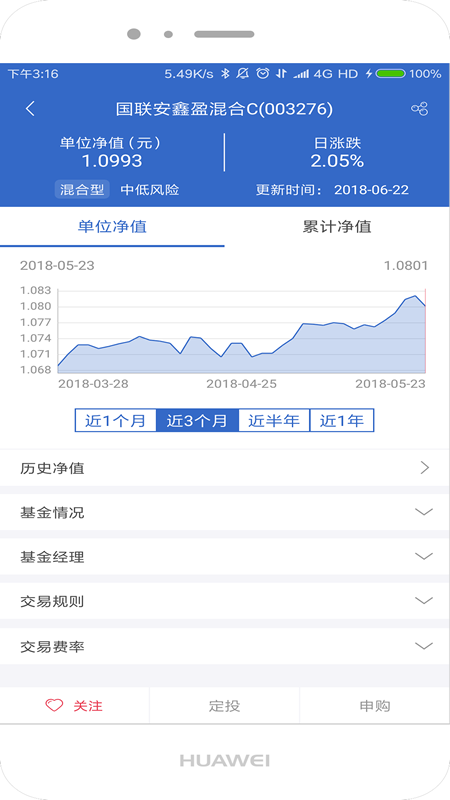Tap the alarm clock status icon
This screenshot has height=800, width=450.
[x=262, y=73]
